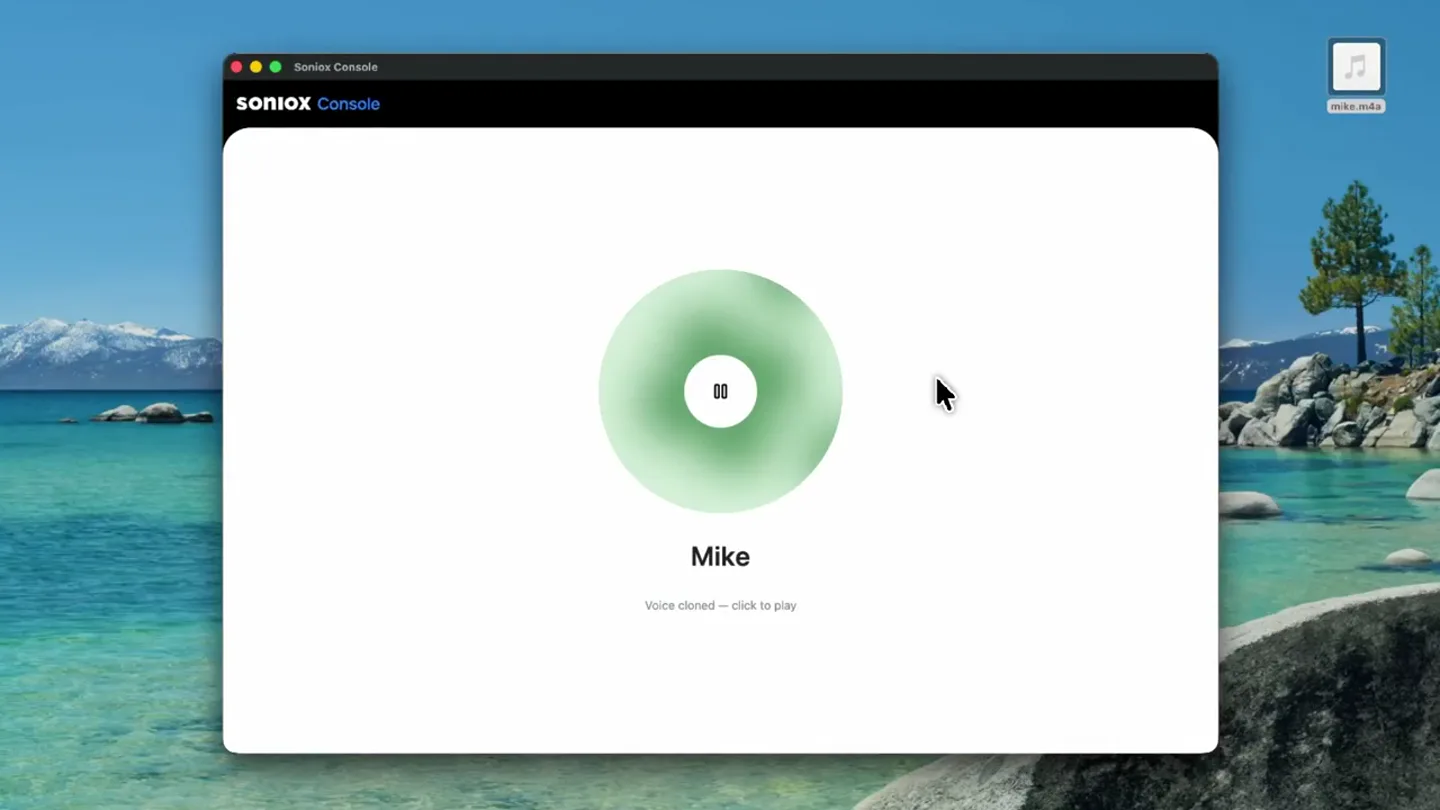
Task: Open the blue Console link in header
Action: click(x=348, y=103)
